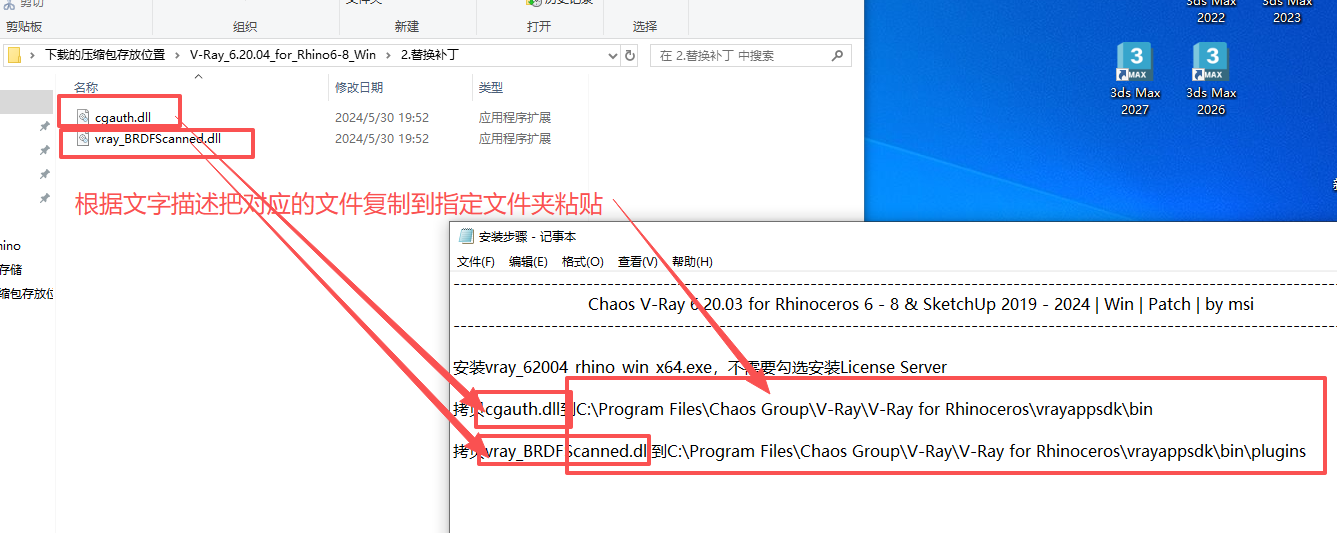Go to the 下载的压缩包存放位置 breadcrumb folder
1337x533 pixels.
click(105, 56)
